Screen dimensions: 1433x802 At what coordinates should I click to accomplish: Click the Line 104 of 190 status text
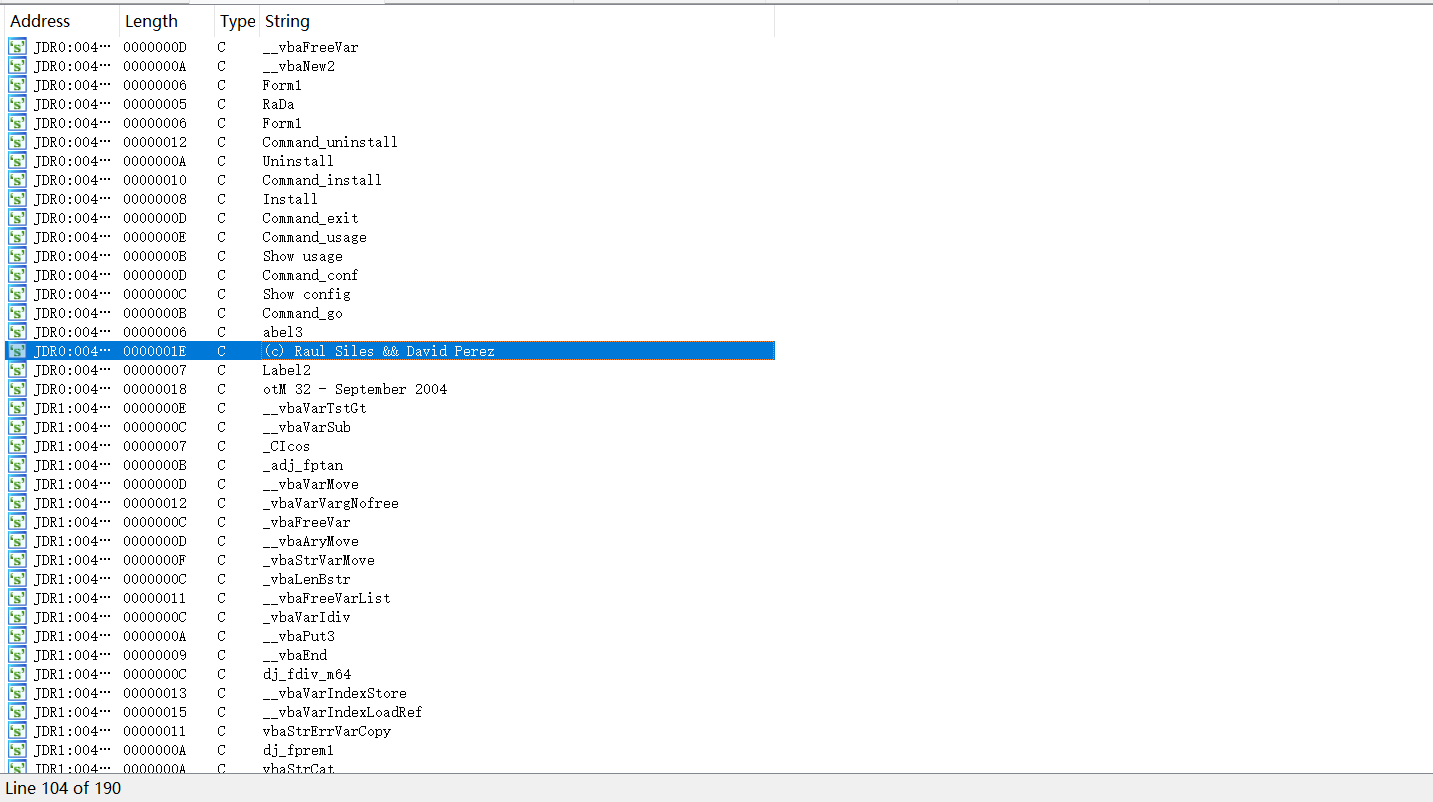coord(63,788)
